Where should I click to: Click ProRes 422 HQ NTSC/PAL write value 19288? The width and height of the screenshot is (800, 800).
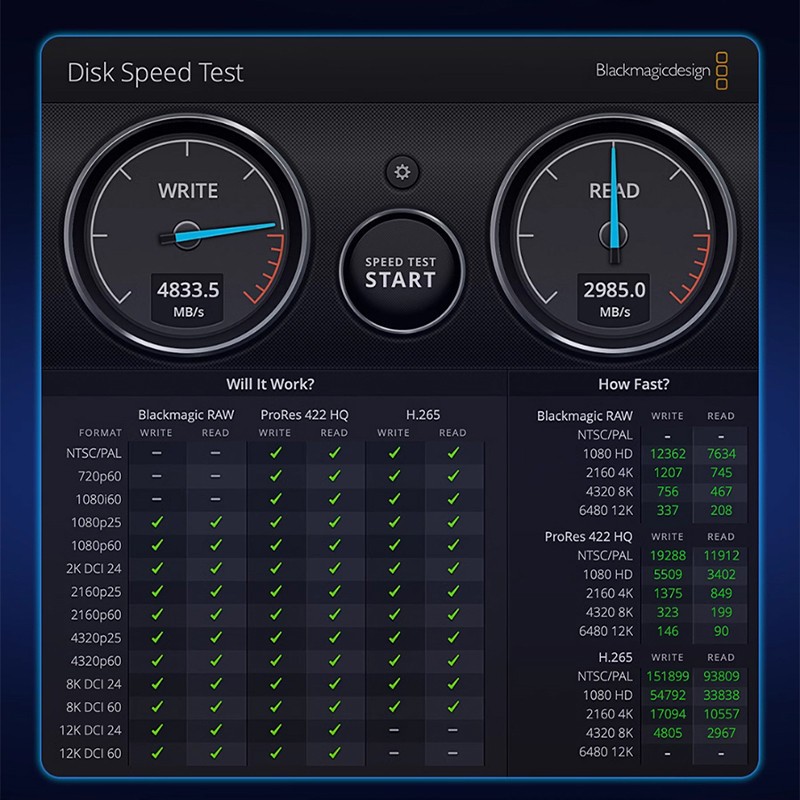tap(667, 555)
